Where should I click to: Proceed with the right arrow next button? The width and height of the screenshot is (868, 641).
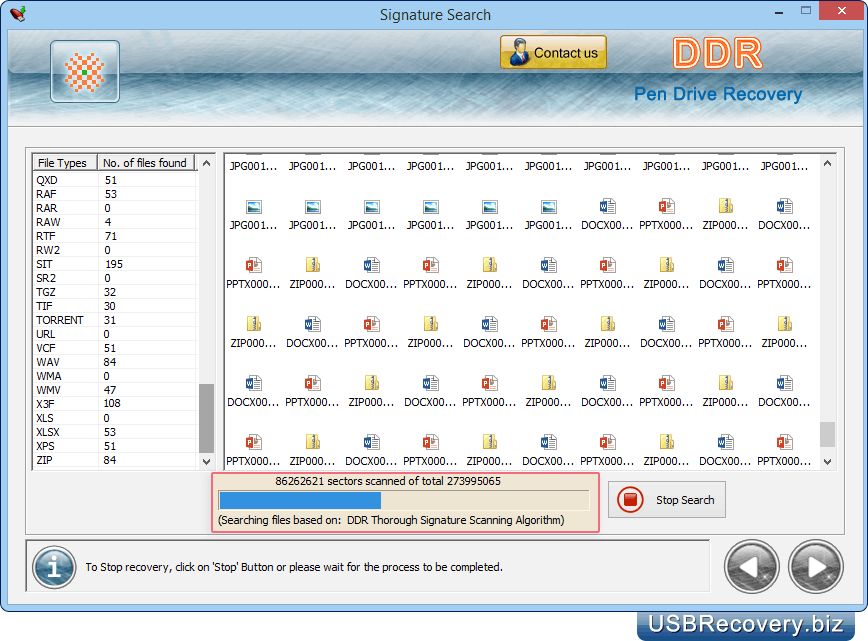coord(815,567)
